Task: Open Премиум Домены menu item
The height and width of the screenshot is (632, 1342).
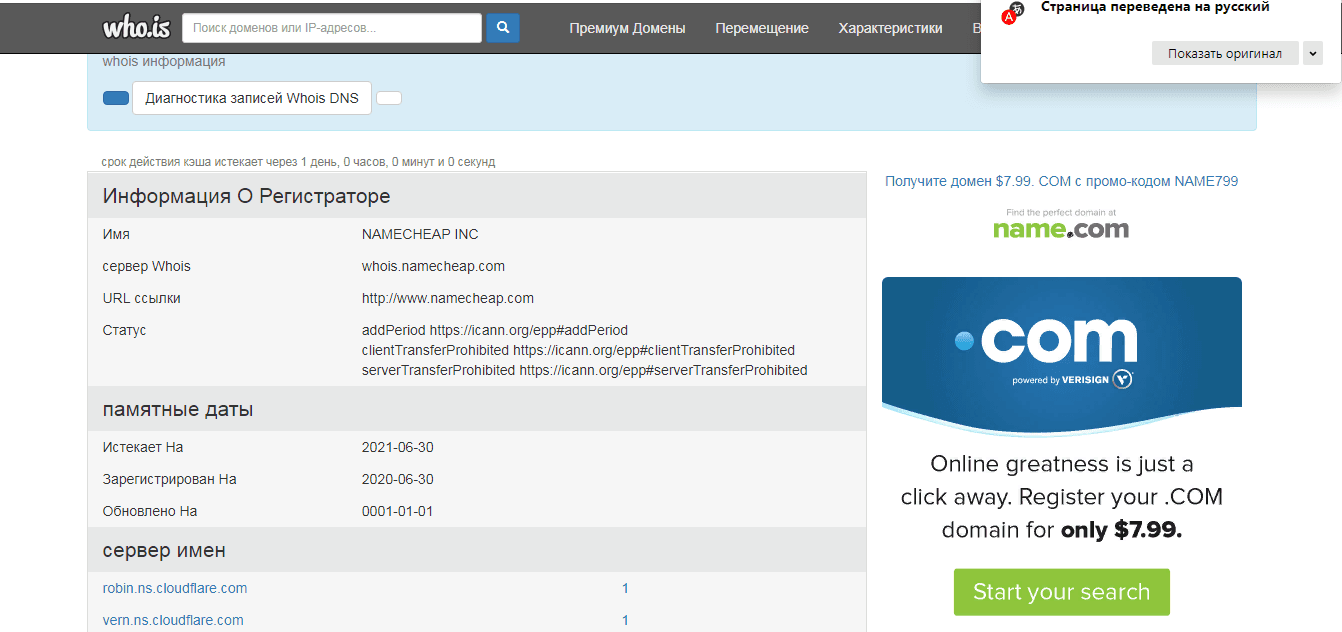Action: 627,28
